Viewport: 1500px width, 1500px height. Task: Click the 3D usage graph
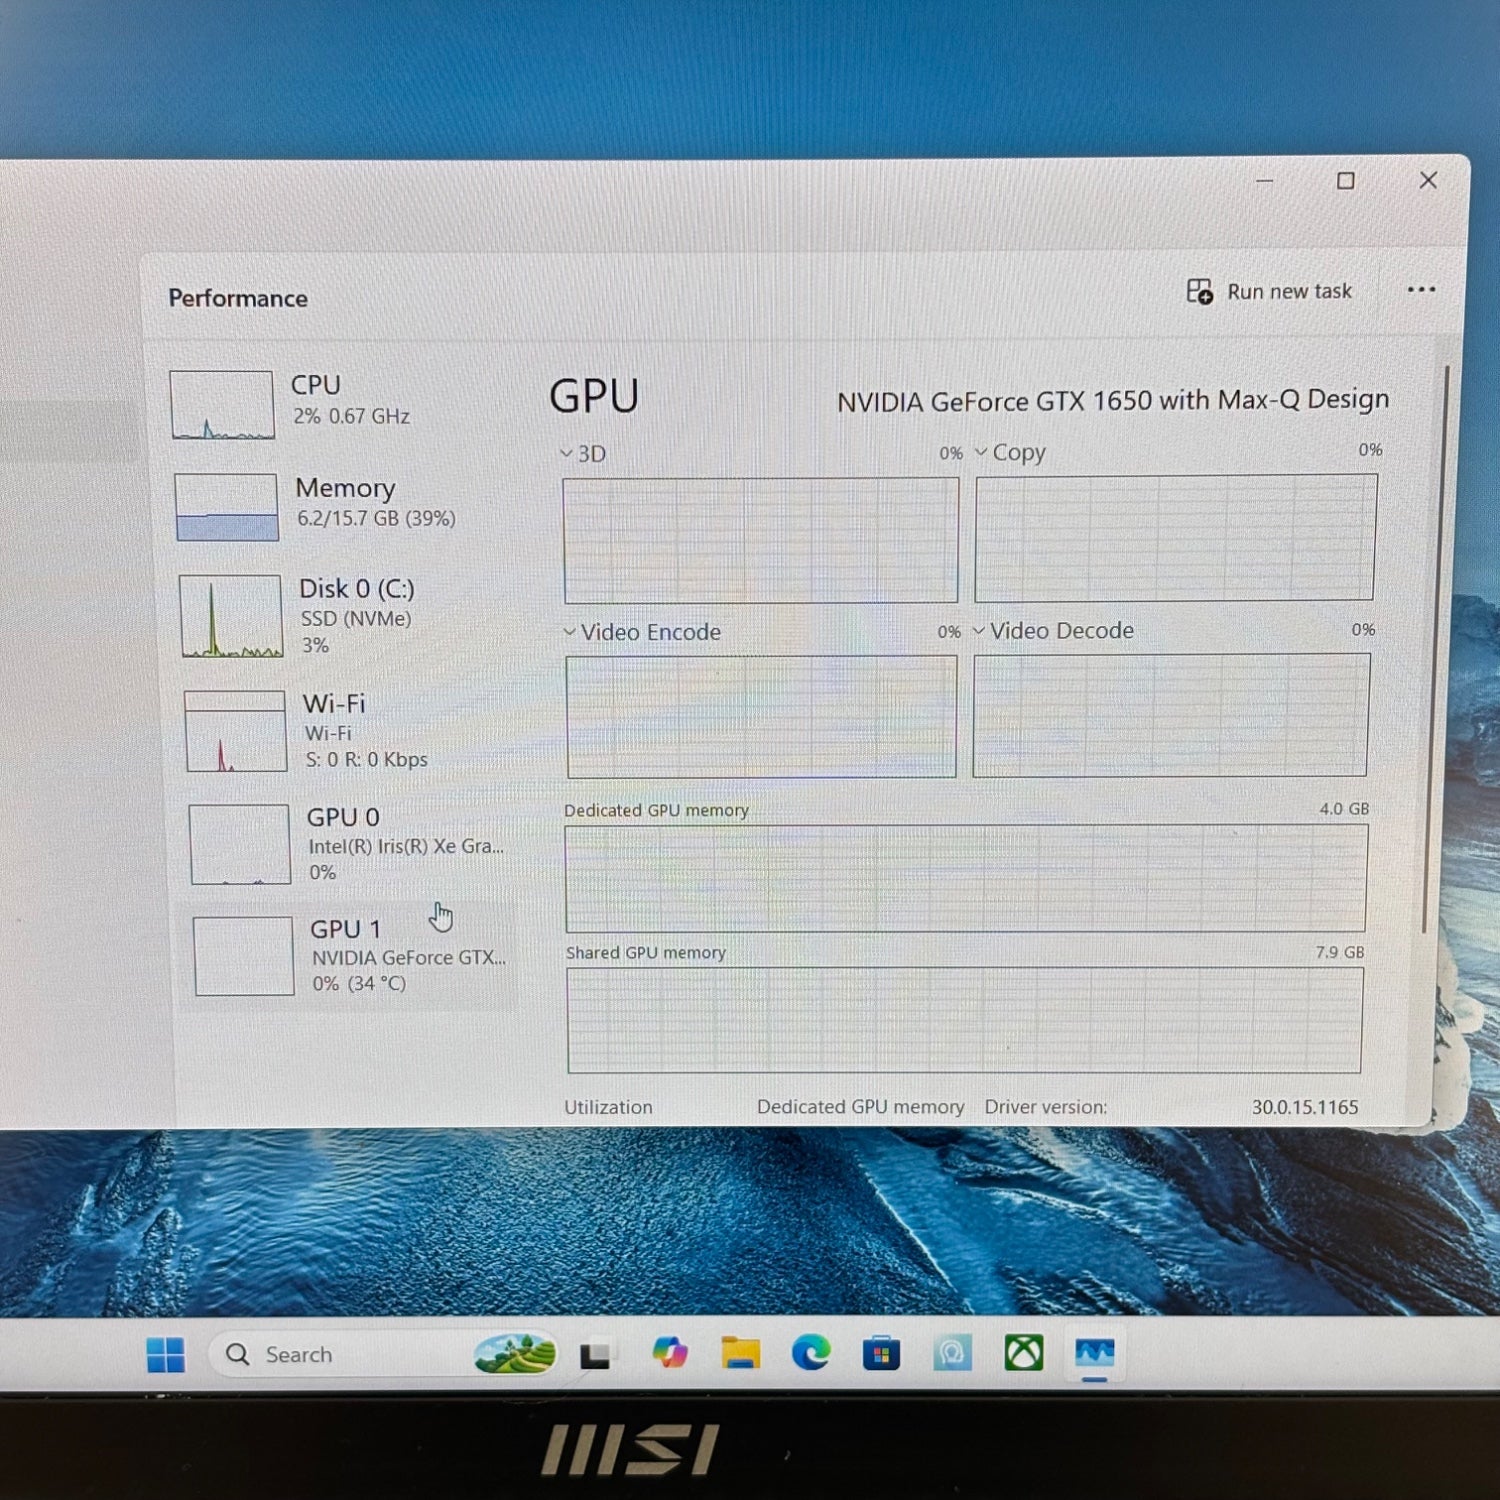click(x=760, y=540)
